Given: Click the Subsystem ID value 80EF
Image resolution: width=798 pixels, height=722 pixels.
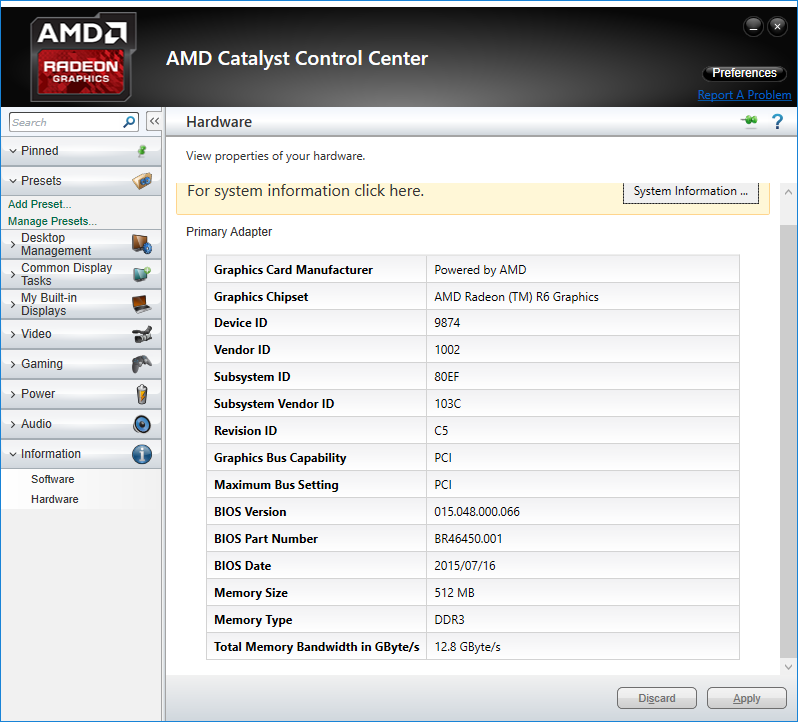Looking at the screenshot, I should click(446, 377).
